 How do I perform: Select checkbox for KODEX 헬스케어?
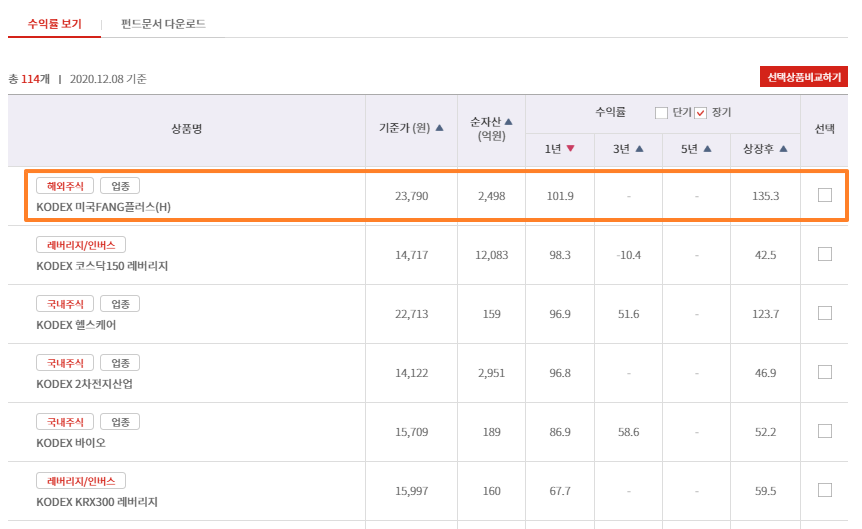point(825,313)
